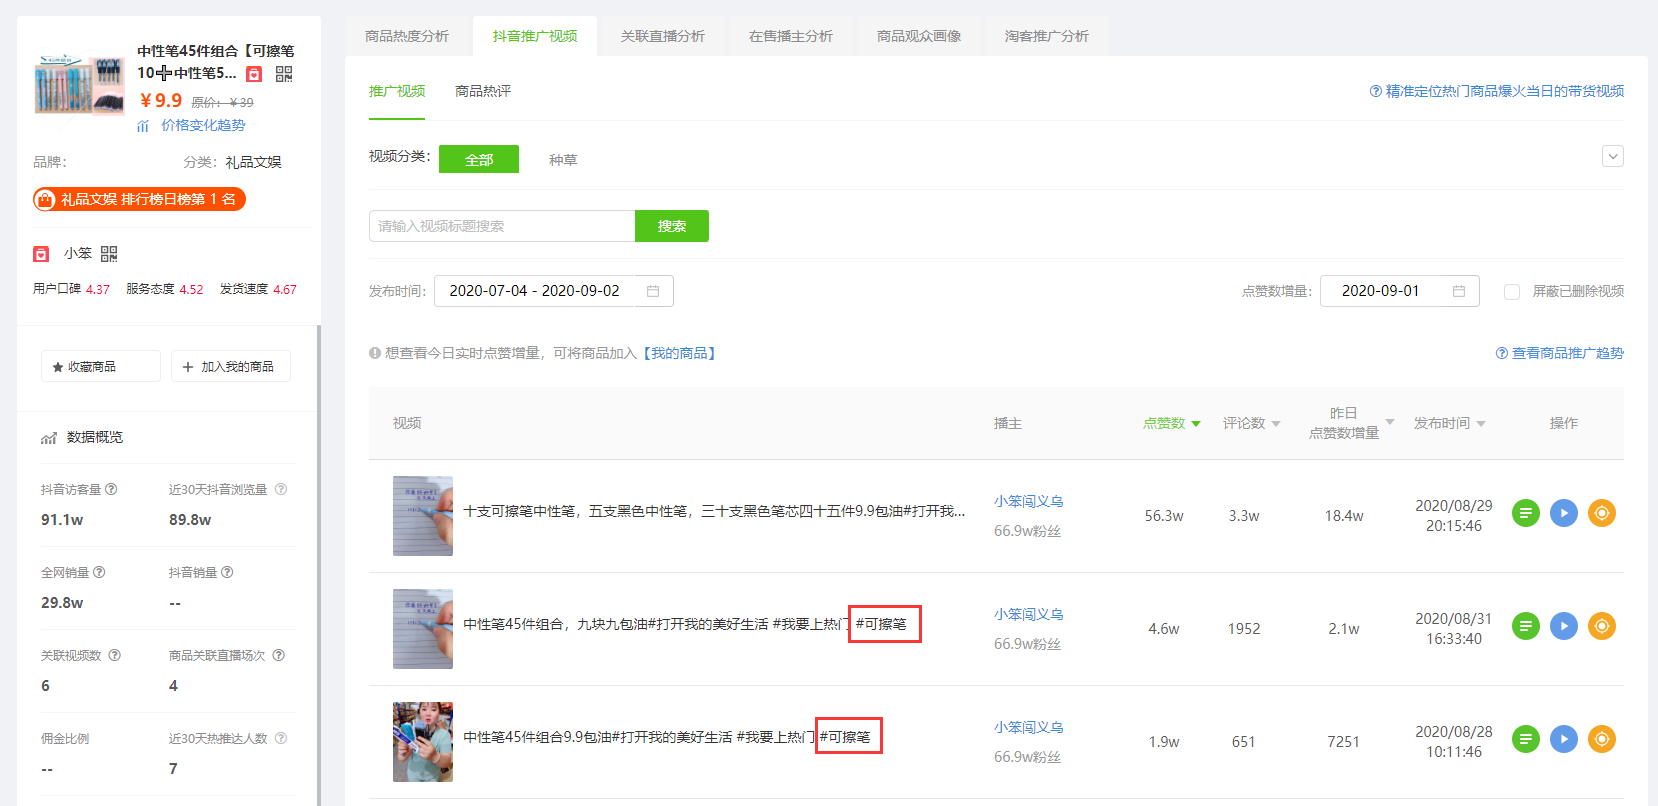Show product QR code next to title
The image size is (1658, 806).
tap(284, 74)
